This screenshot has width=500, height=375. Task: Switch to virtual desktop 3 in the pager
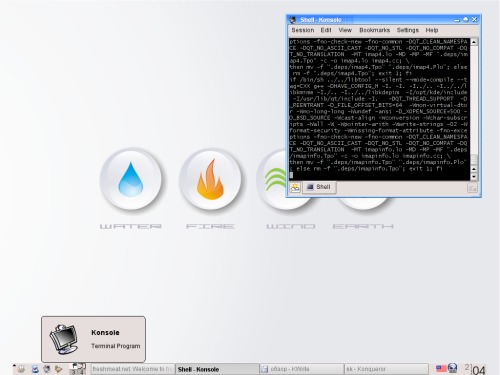click(x=73, y=372)
